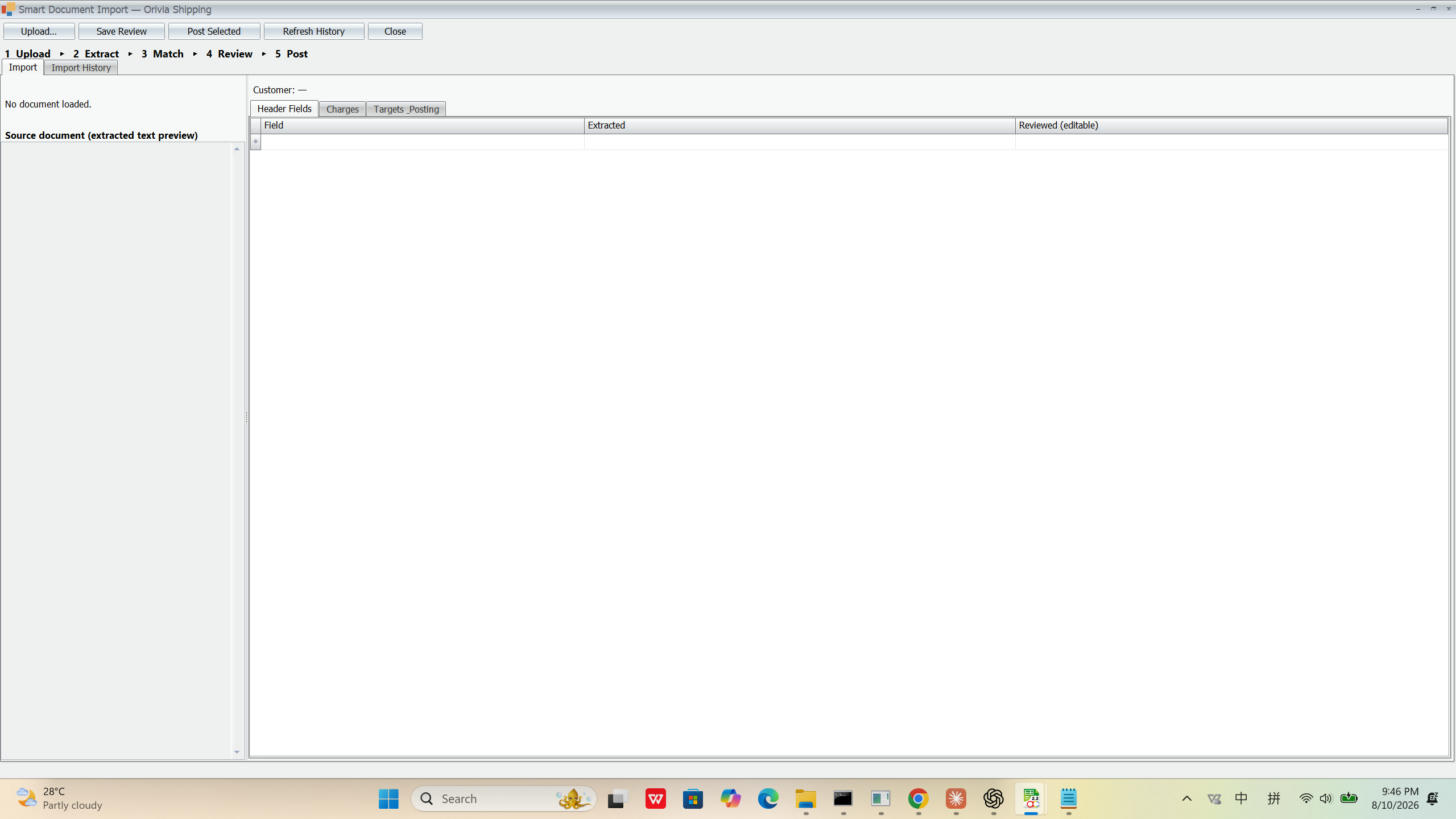Click the Reviewed (editable) column header
The width and height of the screenshot is (1456, 819).
point(1231,125)
